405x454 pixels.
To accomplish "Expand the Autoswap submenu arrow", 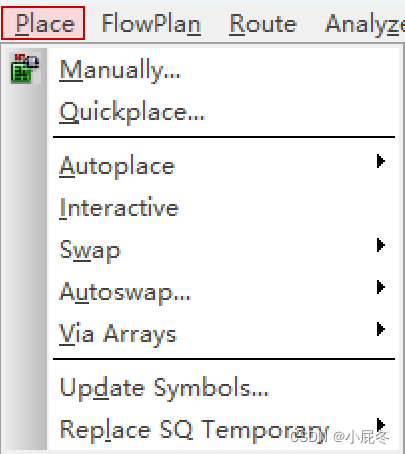I will [x=381, y=287].
